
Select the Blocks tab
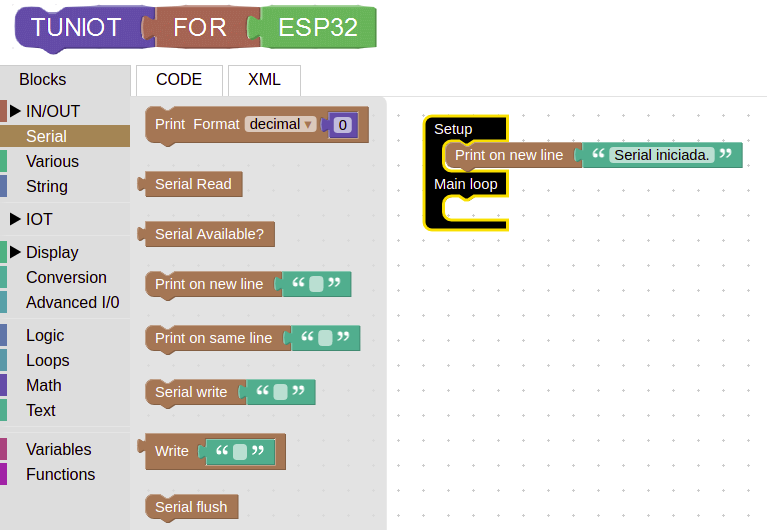click(43, 80)
